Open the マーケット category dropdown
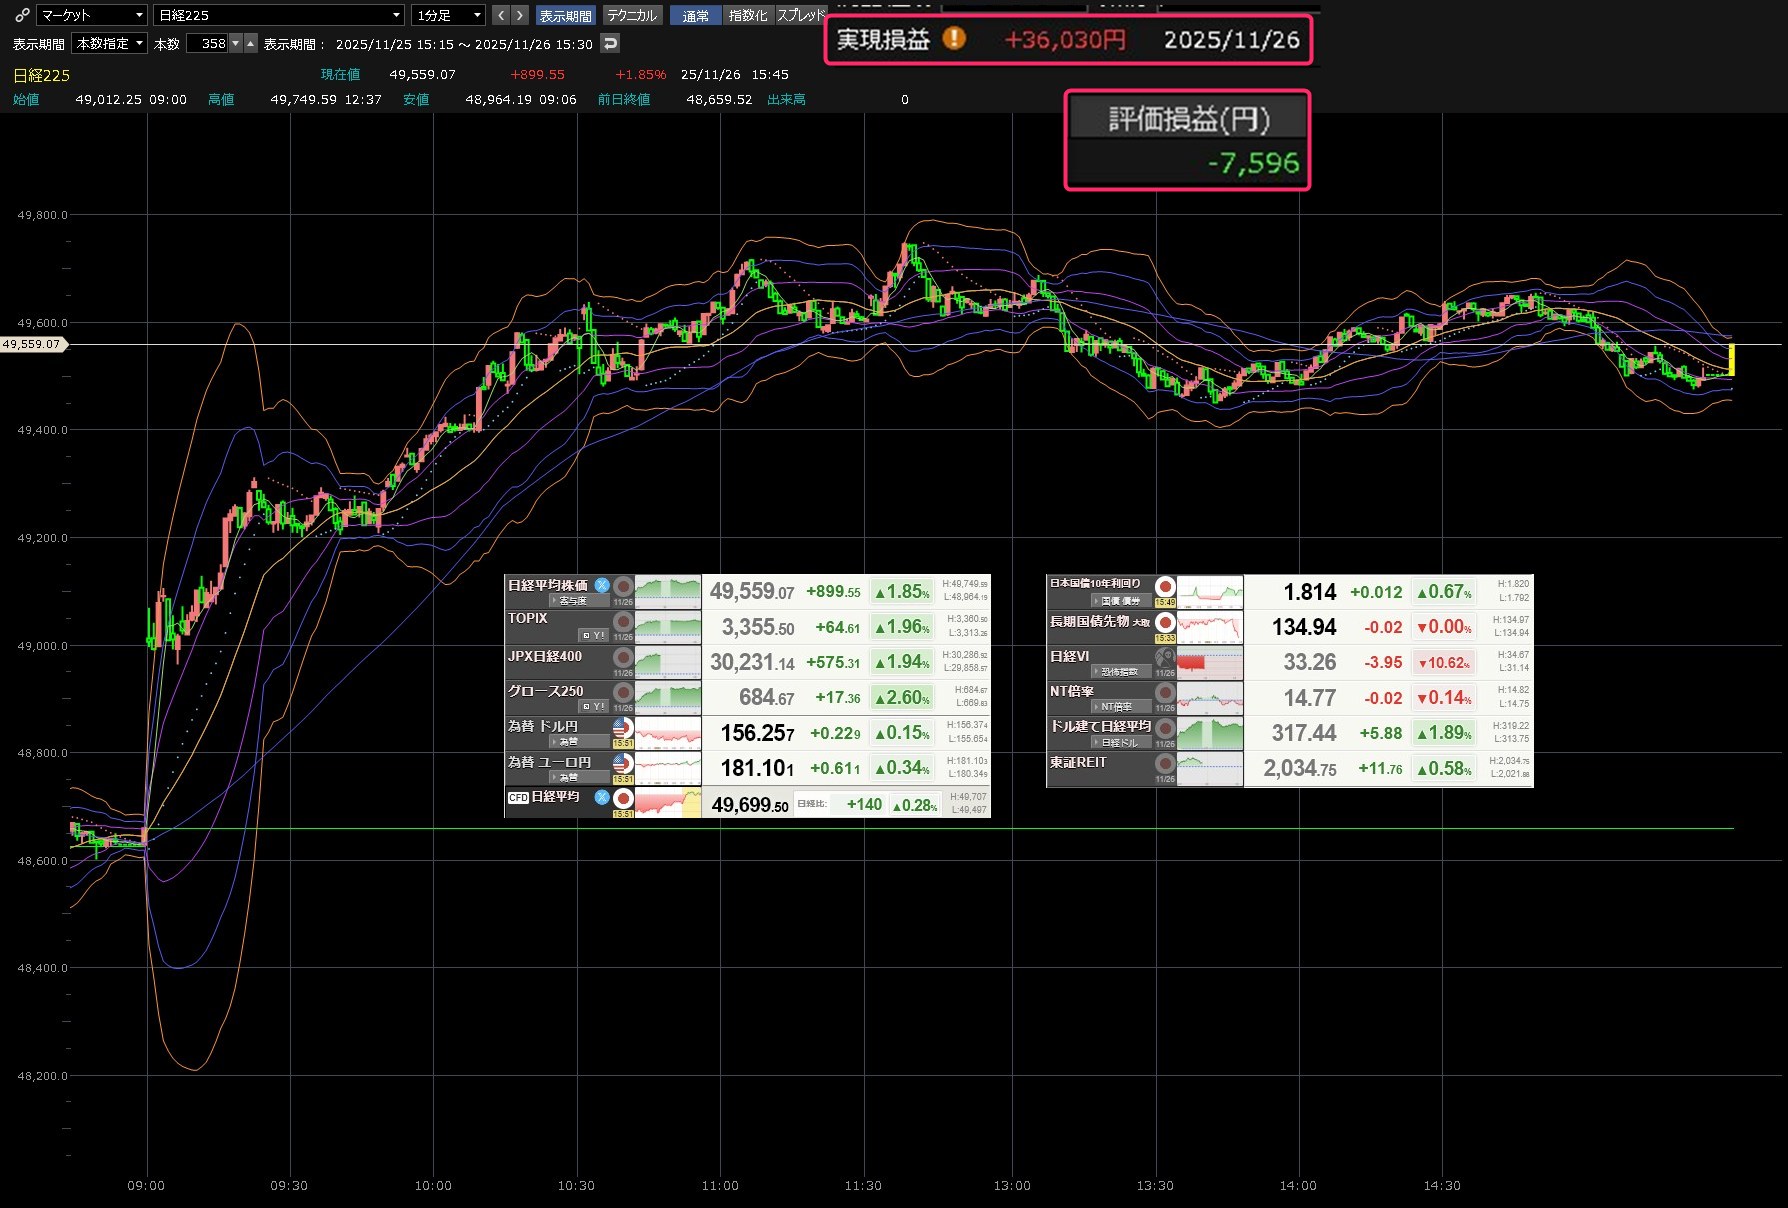 click(x=93, y=15)
